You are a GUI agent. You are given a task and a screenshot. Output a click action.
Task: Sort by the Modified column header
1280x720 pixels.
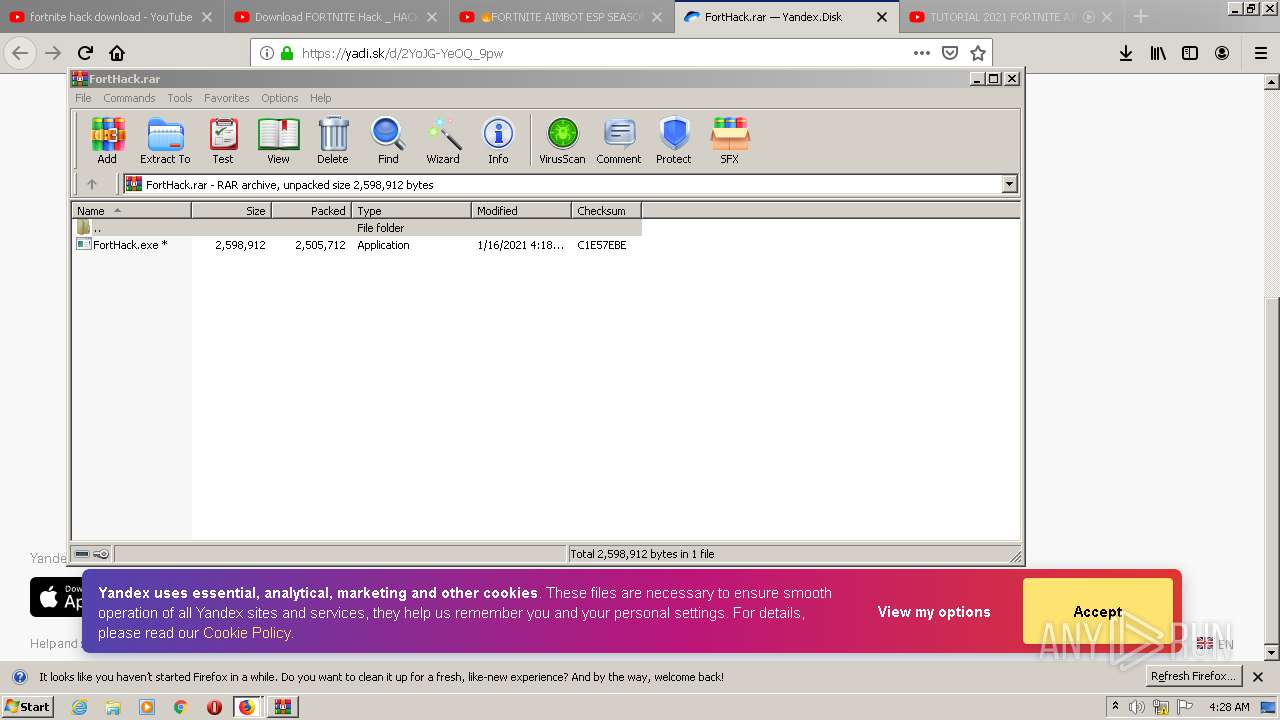(x=521, y=210)
